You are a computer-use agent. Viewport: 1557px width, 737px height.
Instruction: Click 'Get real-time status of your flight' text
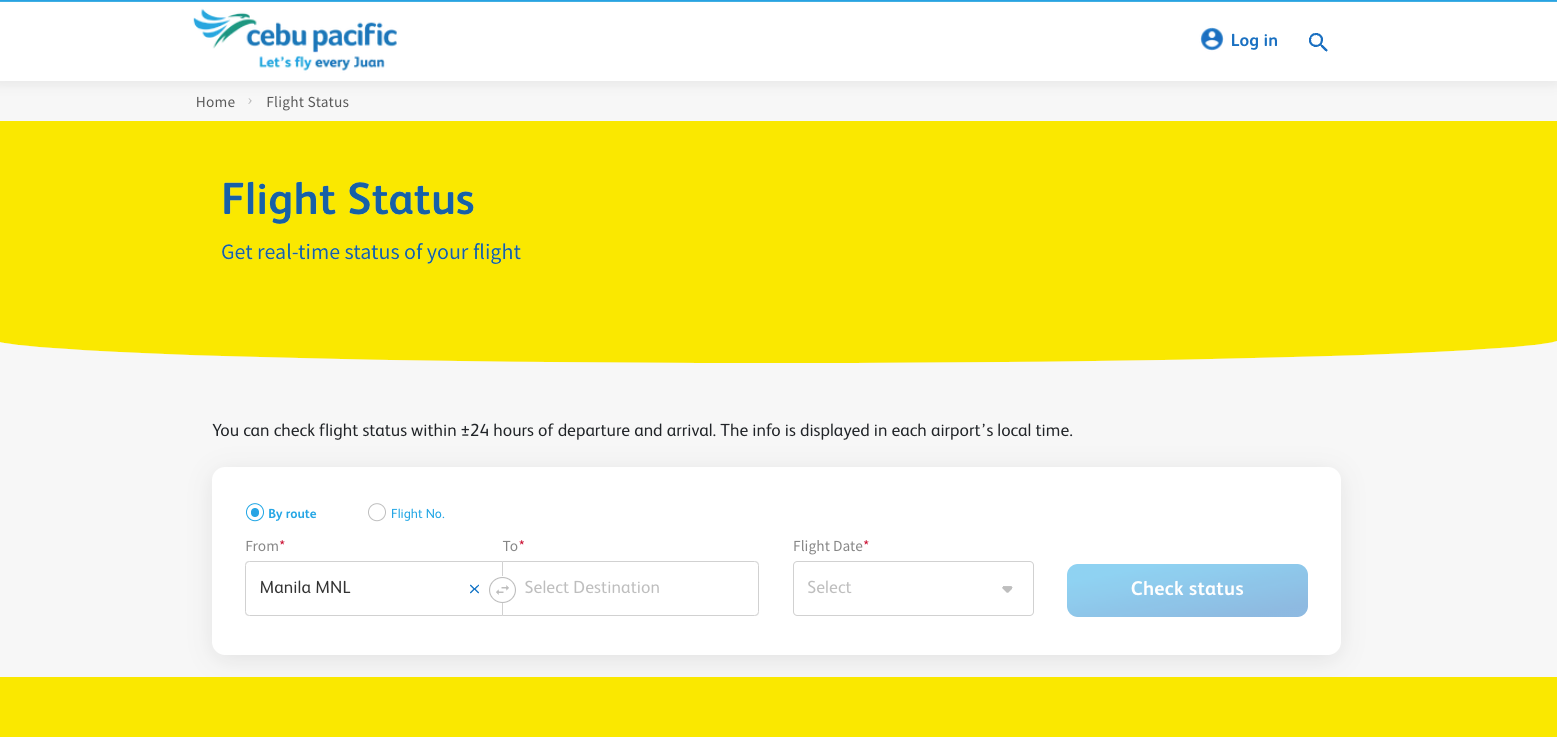[x=371, y=252]
